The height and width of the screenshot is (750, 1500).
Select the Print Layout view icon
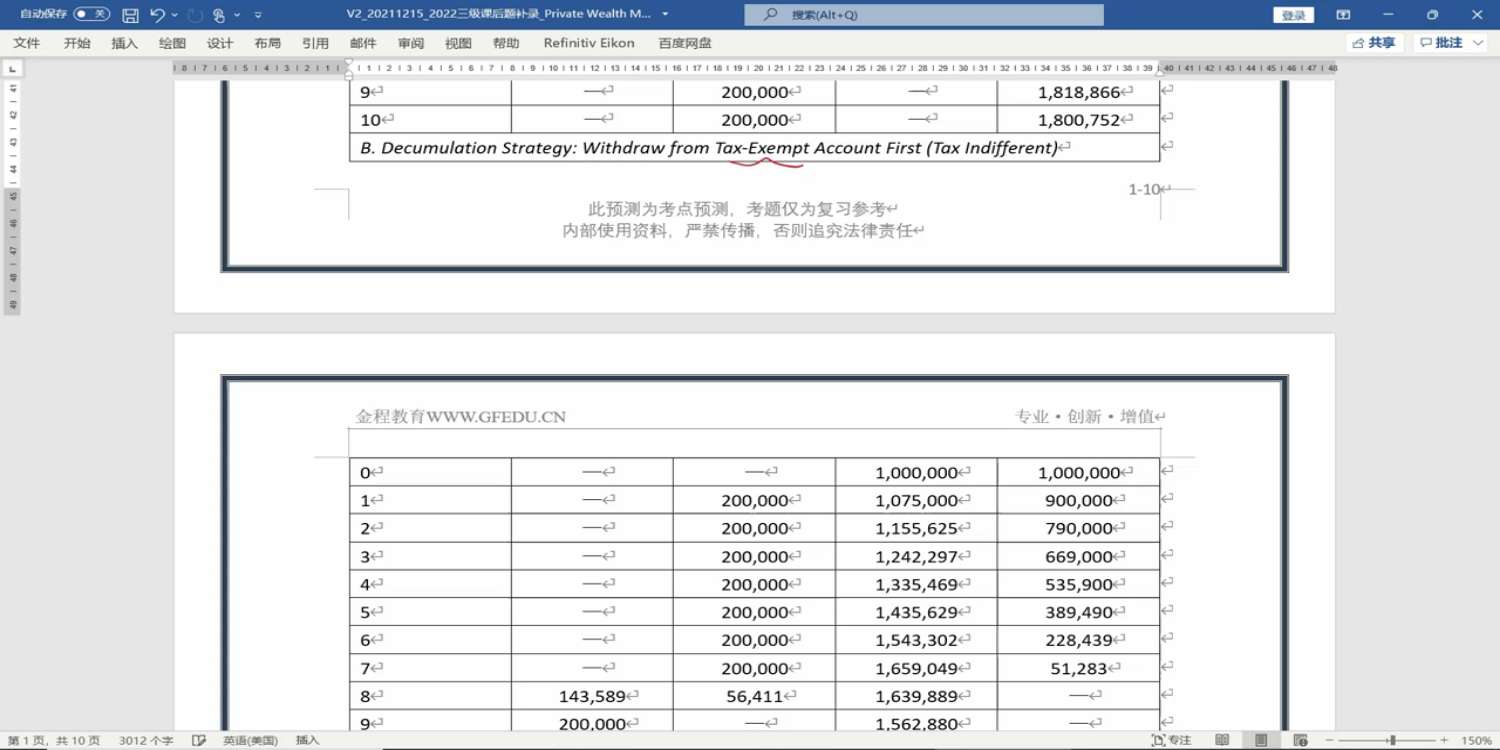point(1261,740)
